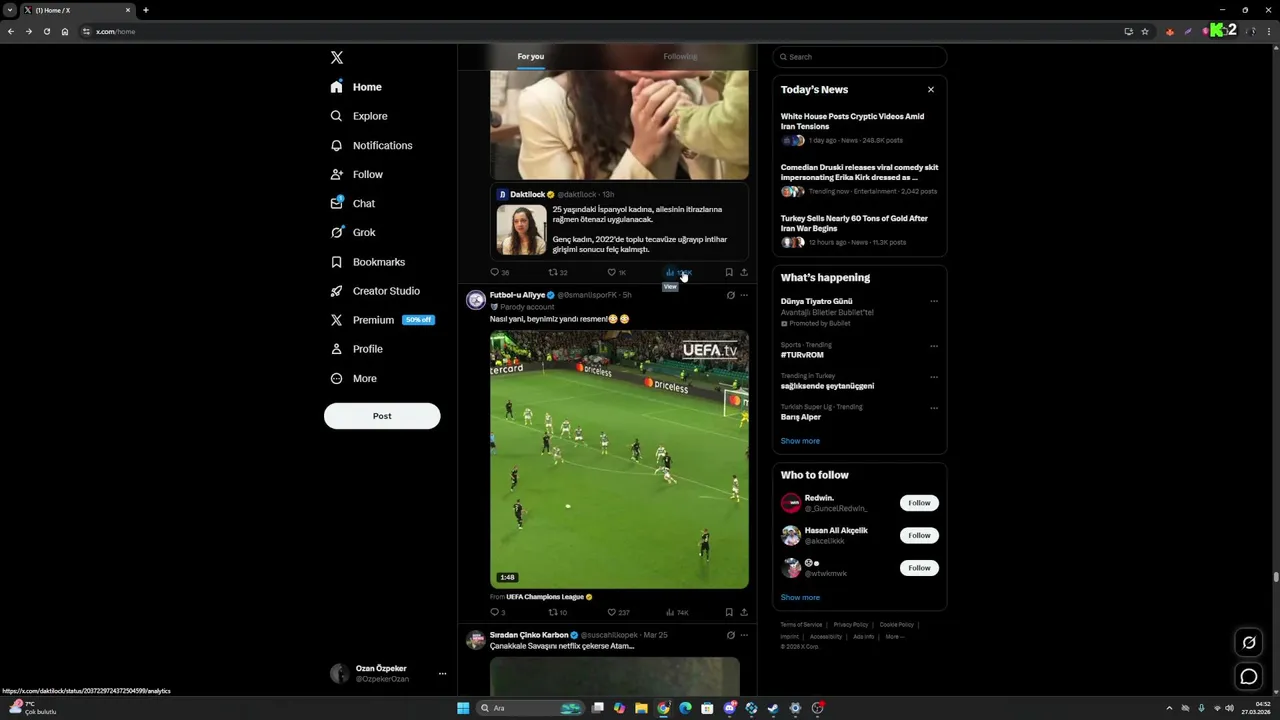Open more options on Sıradan Çinko Karbon post
The image size is (1280, 720).
click(744, 635)
